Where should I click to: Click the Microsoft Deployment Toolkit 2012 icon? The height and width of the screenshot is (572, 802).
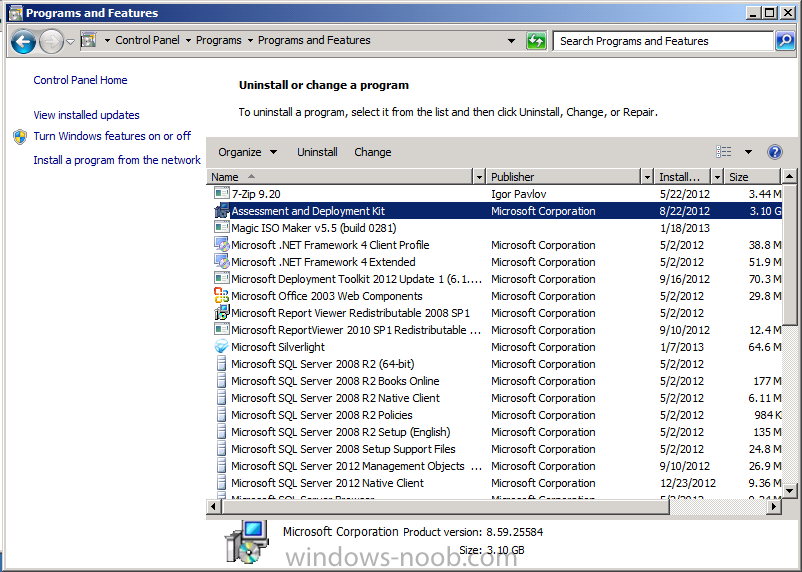pyautogui.click(x=221, y=278)
